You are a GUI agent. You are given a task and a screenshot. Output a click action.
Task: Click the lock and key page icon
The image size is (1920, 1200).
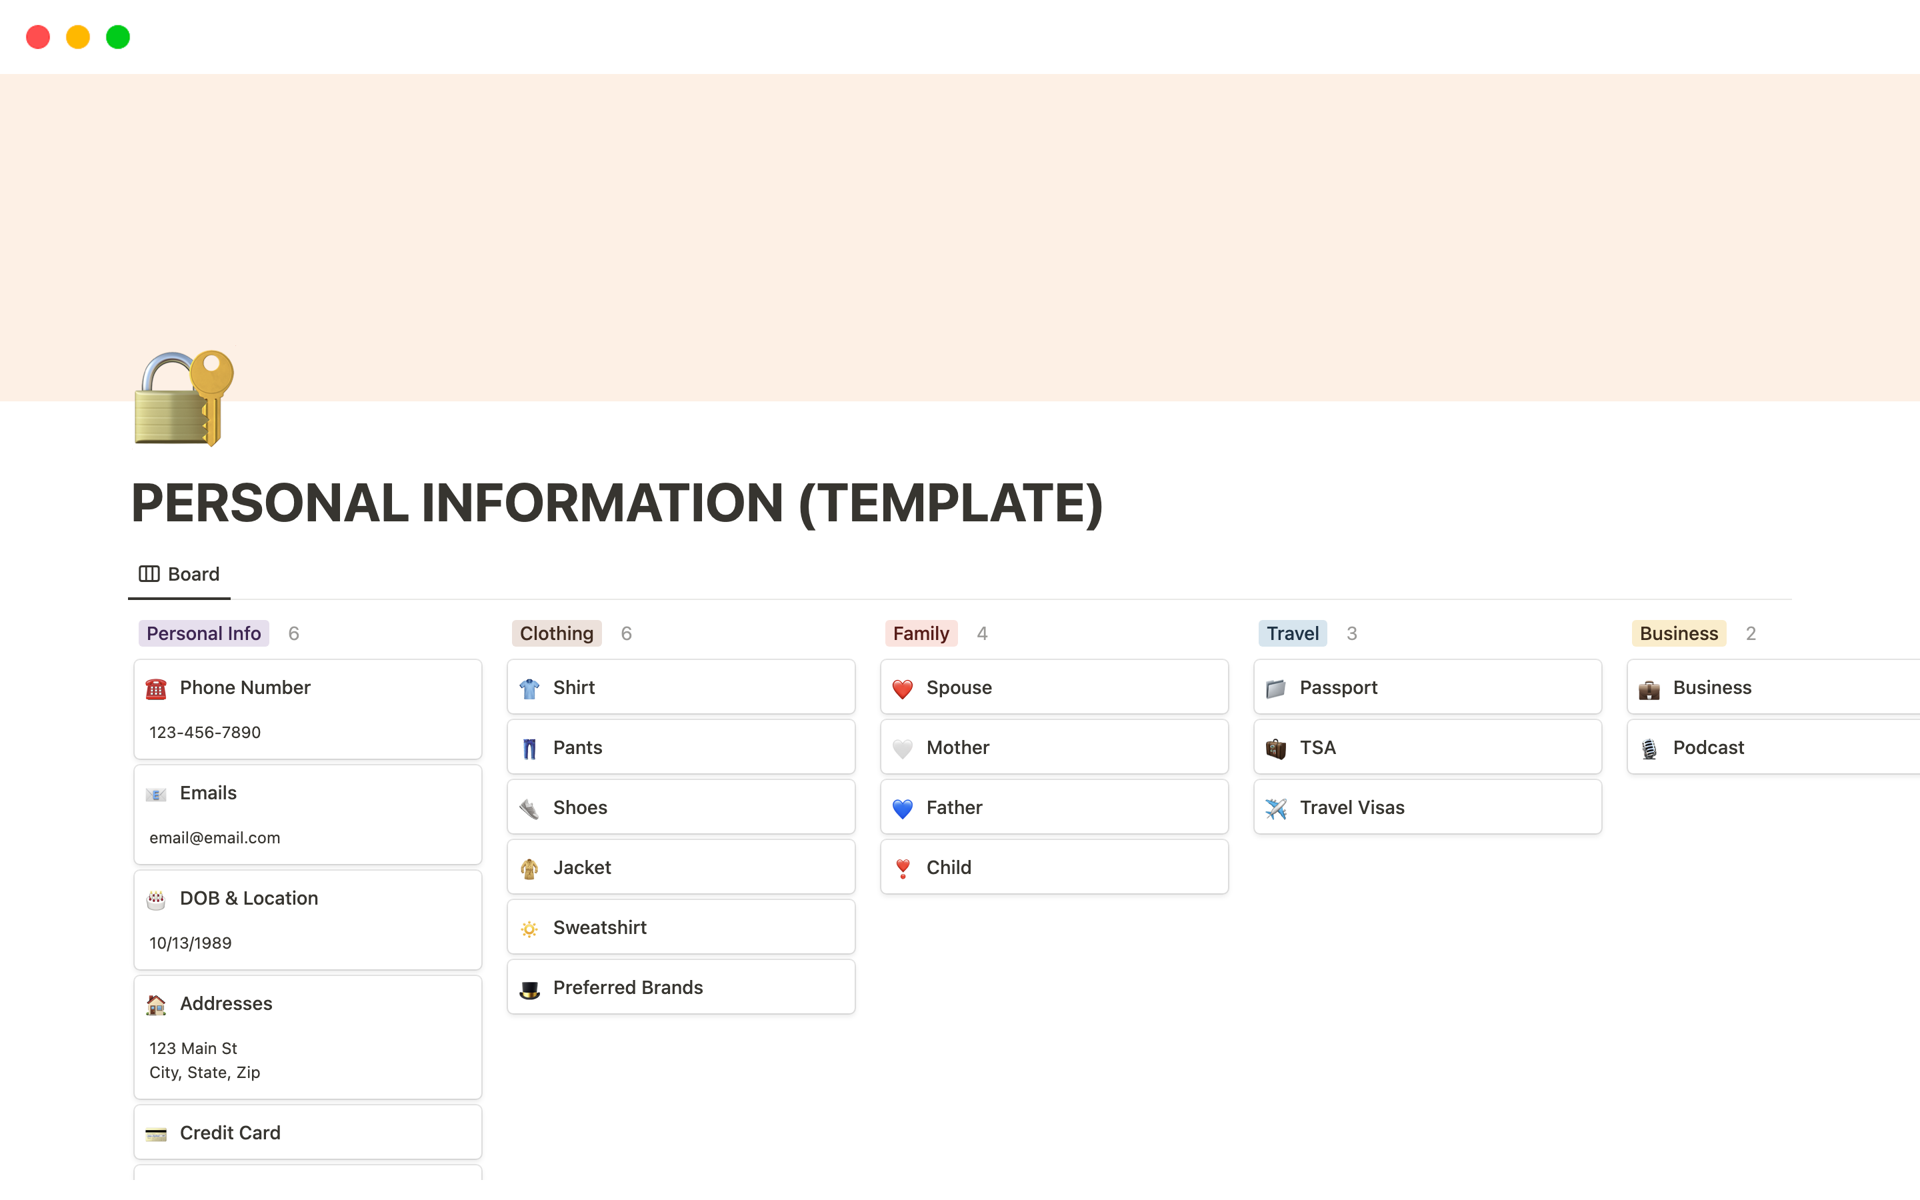pos(181,398)
